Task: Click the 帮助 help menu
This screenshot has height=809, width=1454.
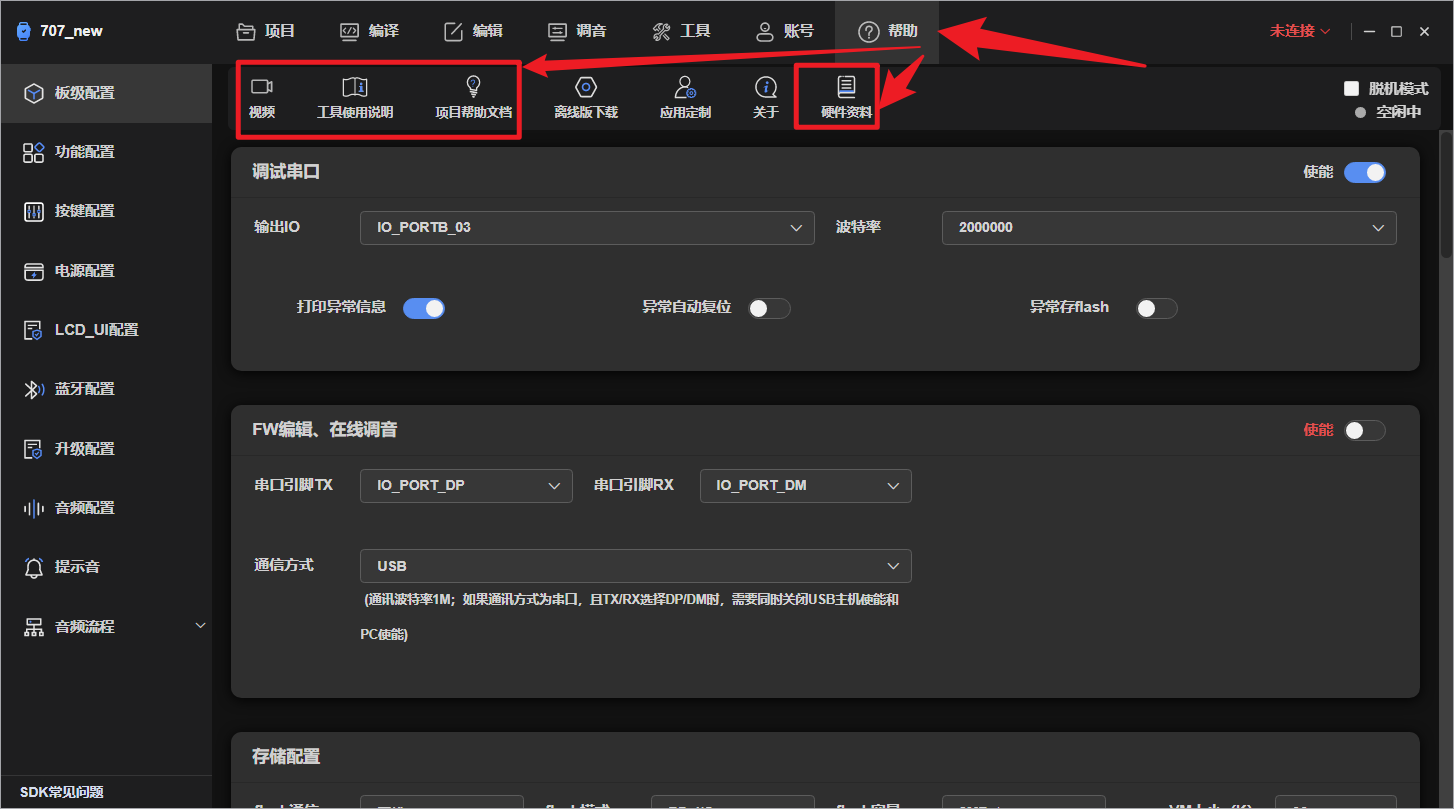Action: [888, 31]
